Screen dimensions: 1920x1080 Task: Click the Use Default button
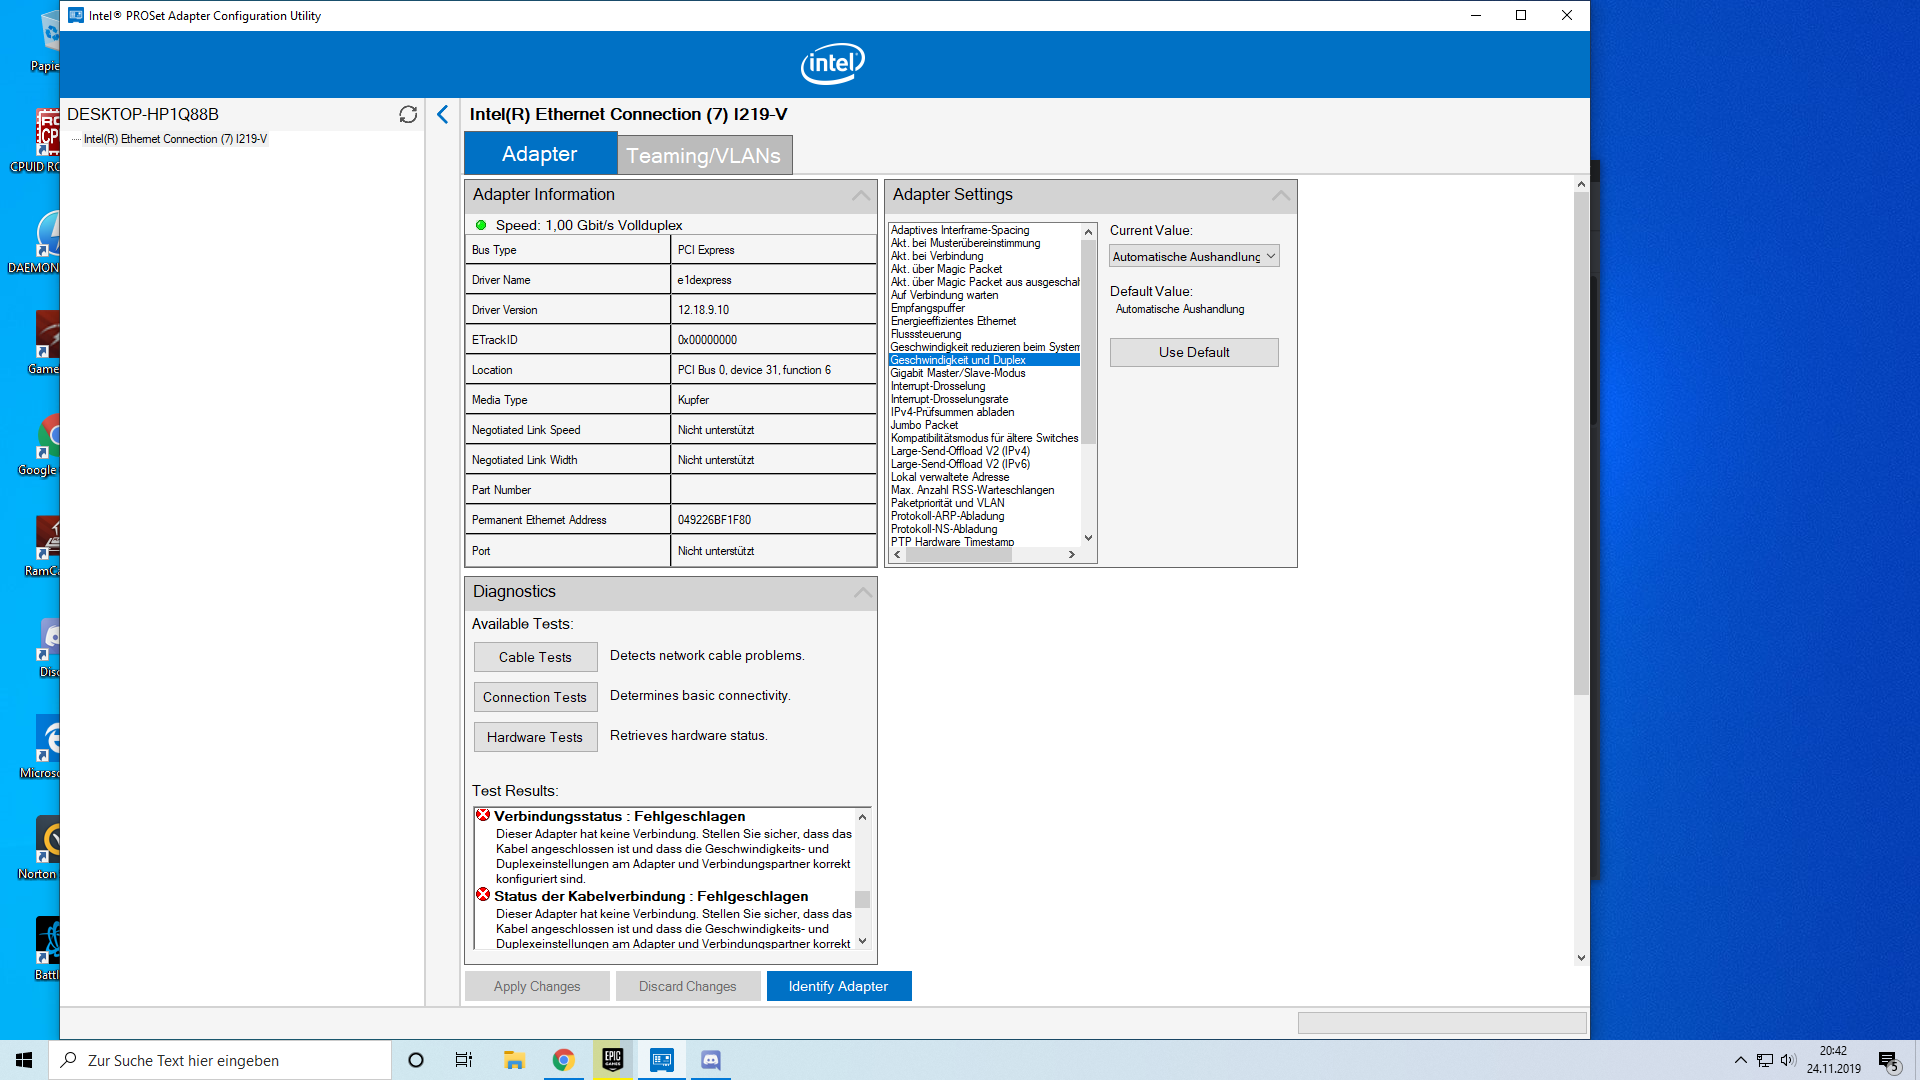click(1194, 352)
